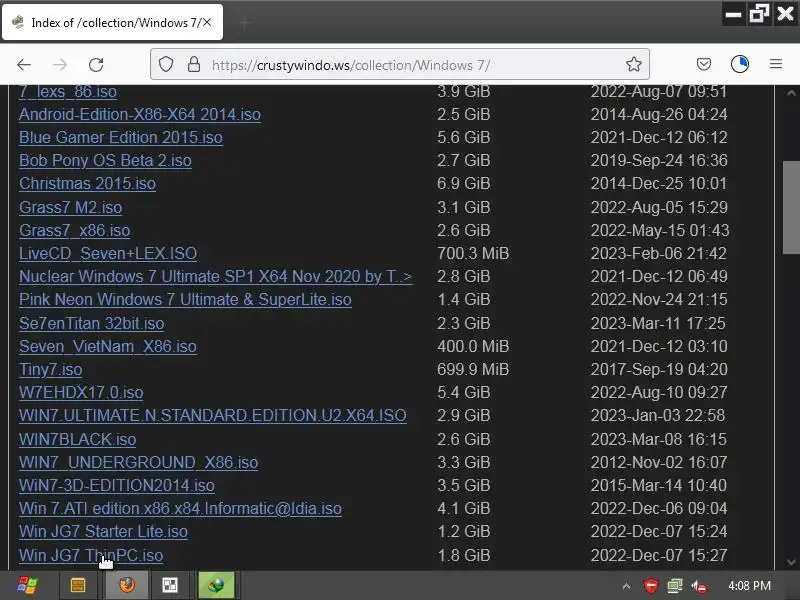800x600 pixels.
Task: Go back to the previous page
Action: 24,65
